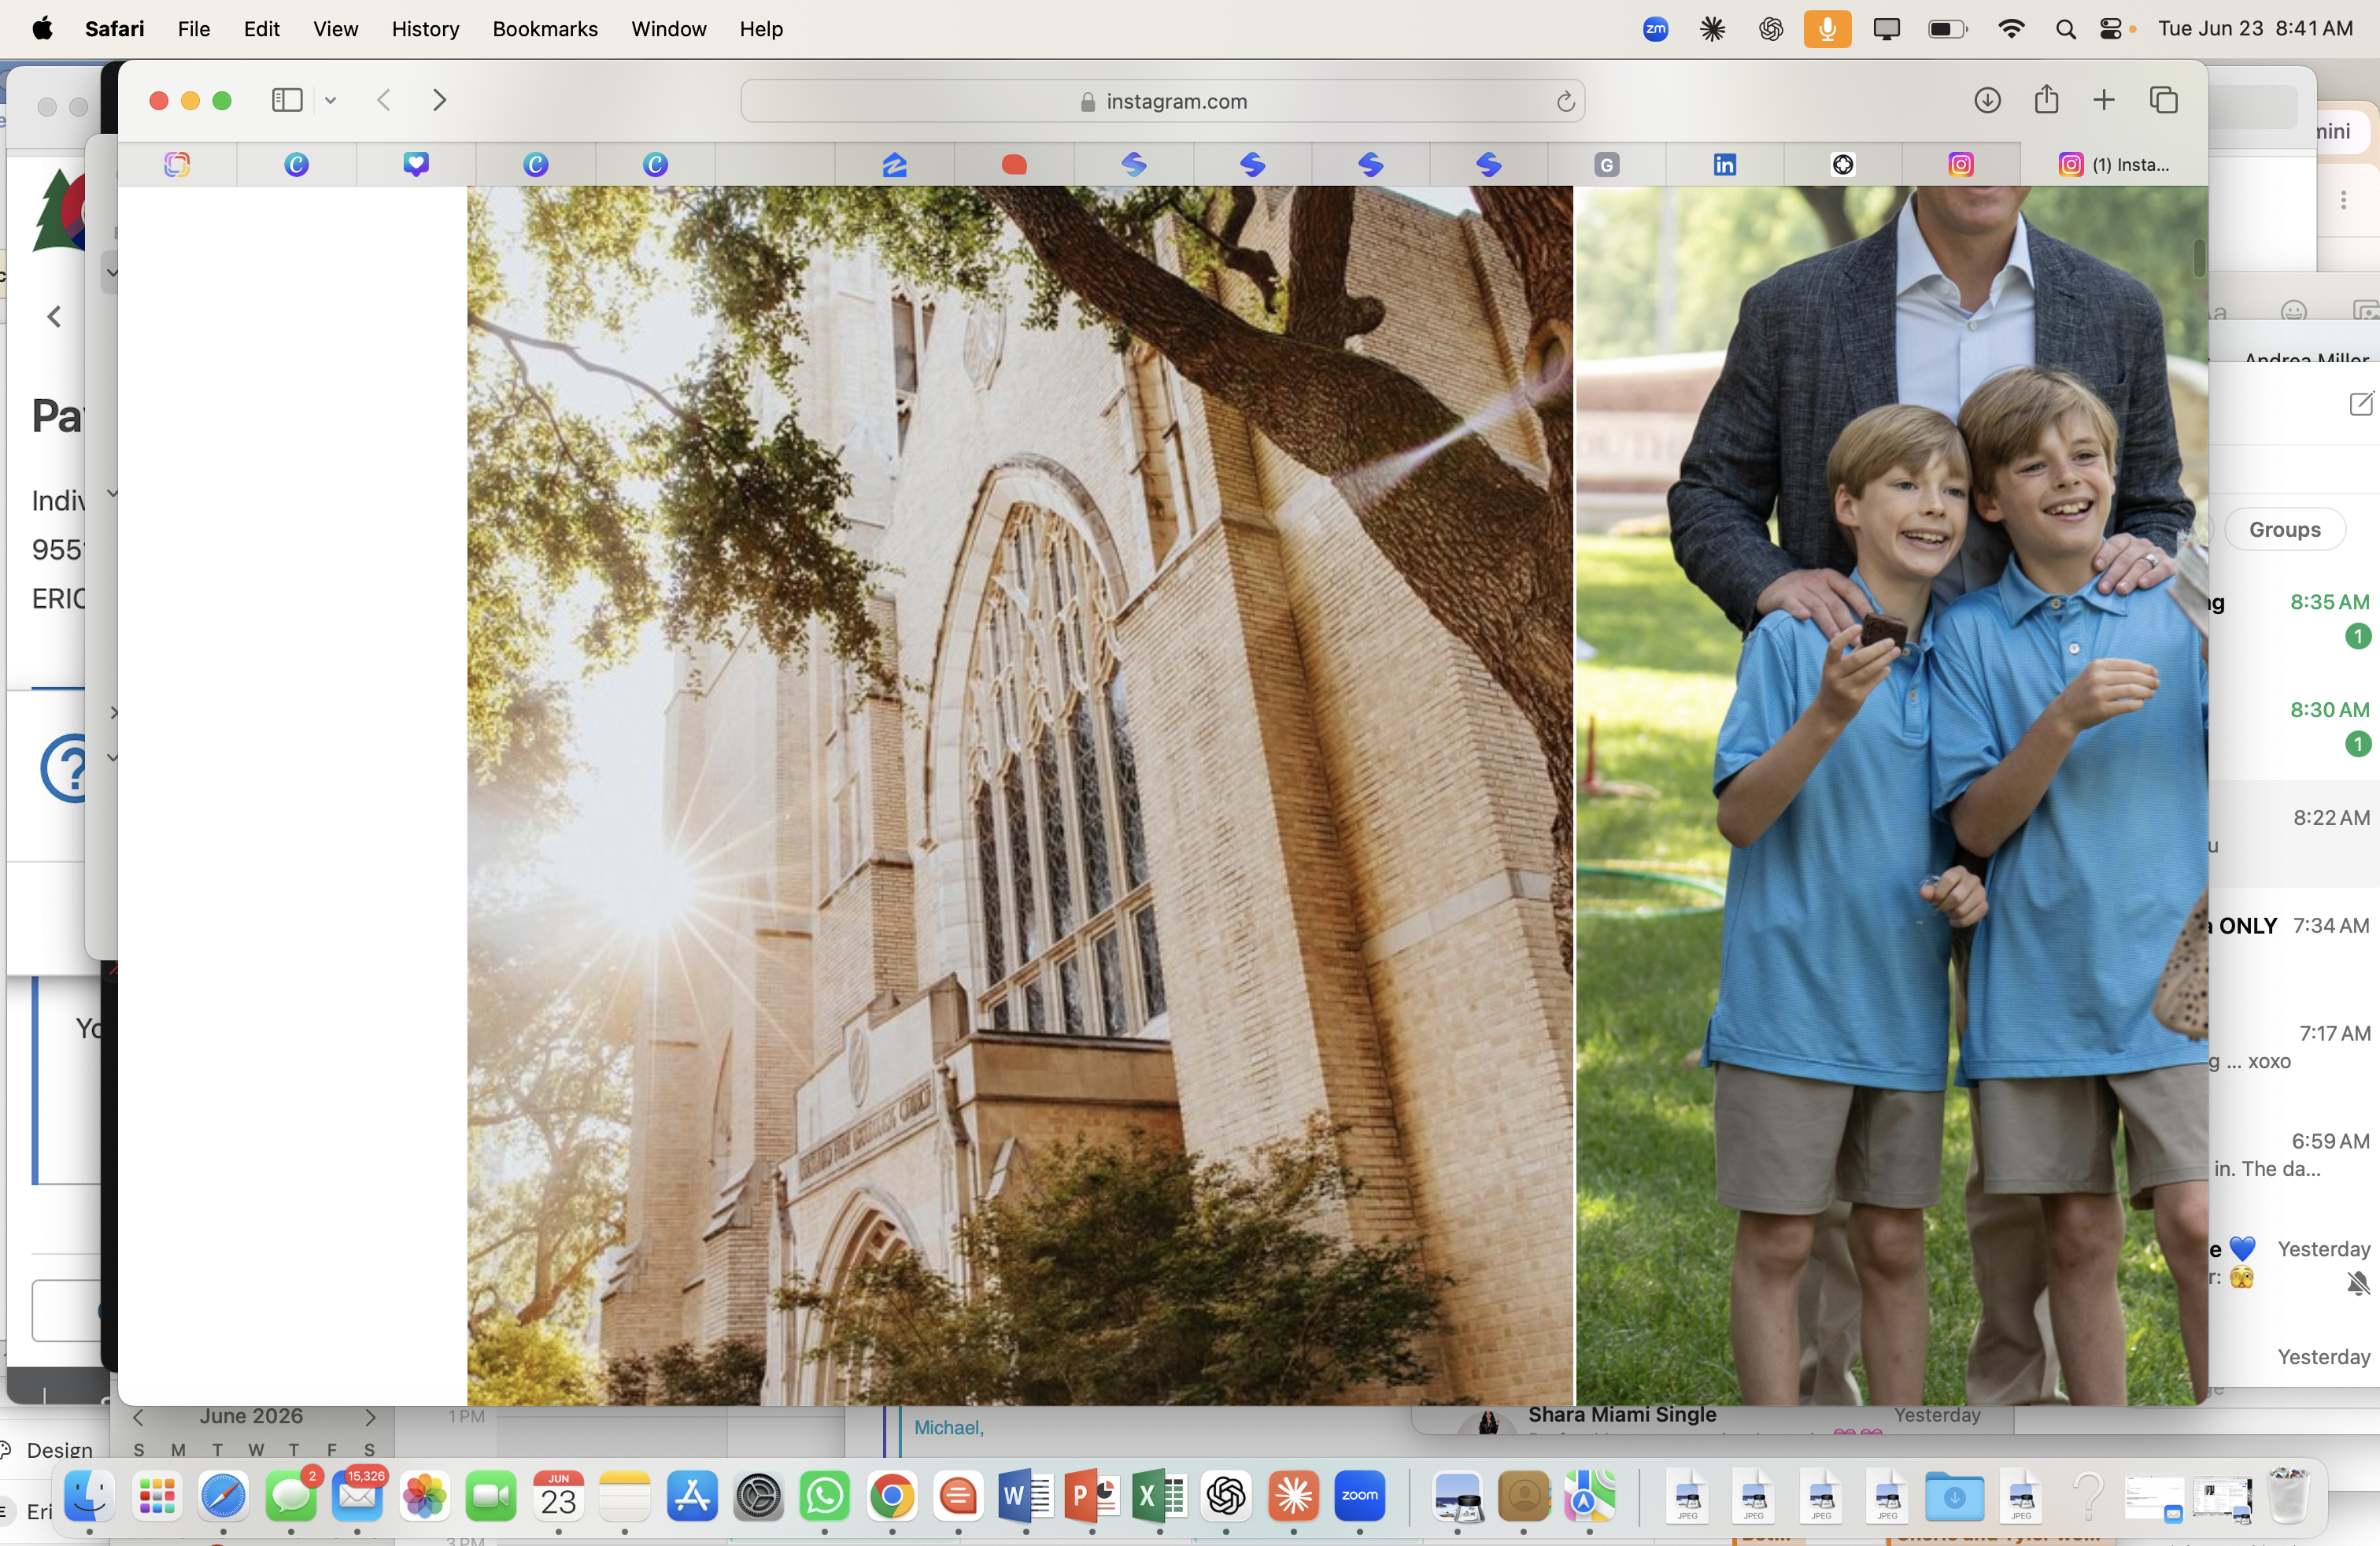Open PowerPoint from the Dock
Image resolution: width=2380 pixels, height=1546 pixels.
click(x=1092, y=1496)
